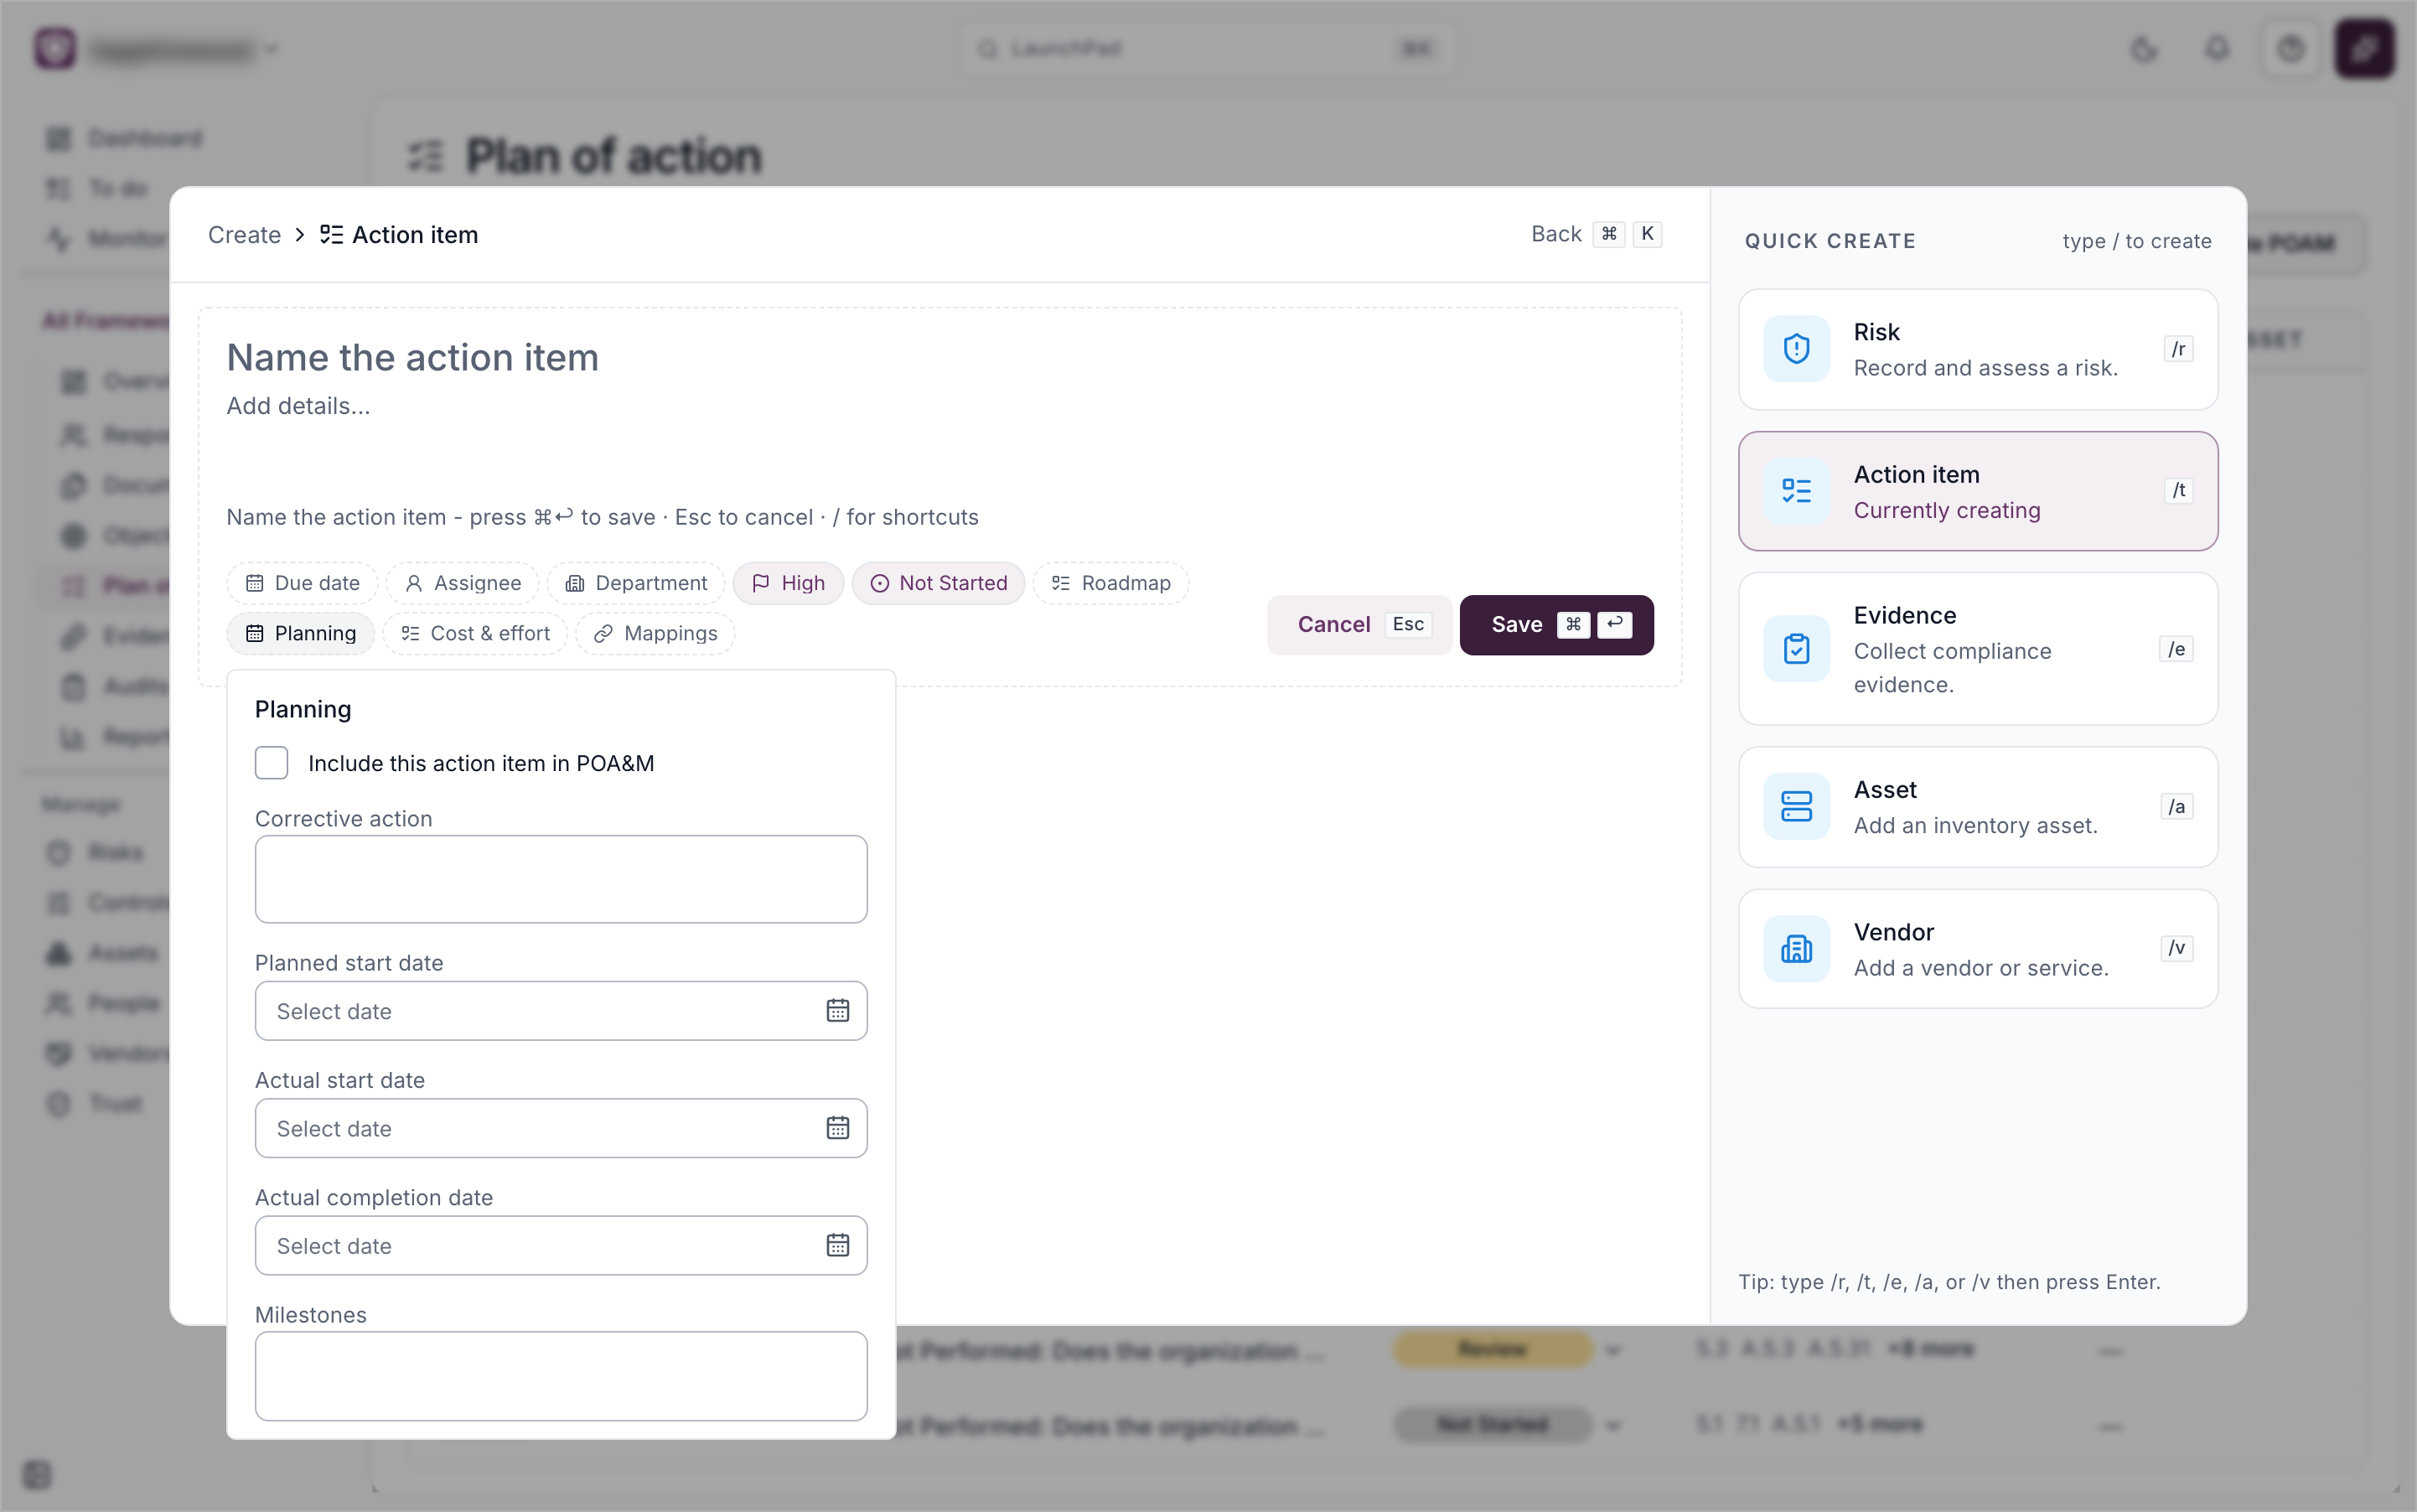Open Actual start date calendar icon

click(x=838, y=1128)
